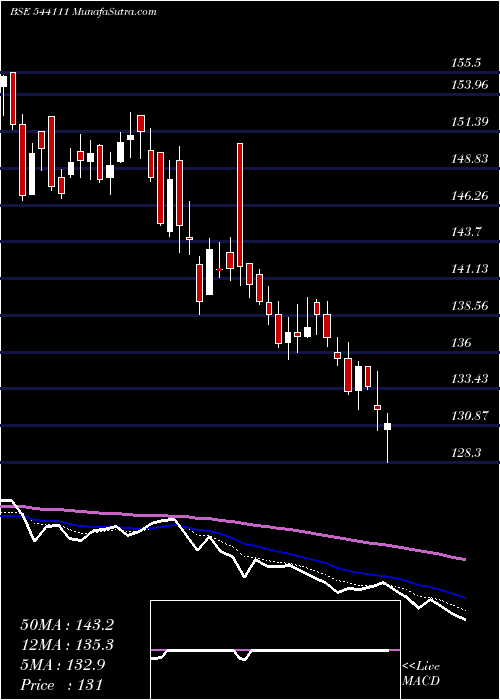Viewport: 500px width, 700px height.
Task: Click the <<Live MACD label
Action: point(421,674)
